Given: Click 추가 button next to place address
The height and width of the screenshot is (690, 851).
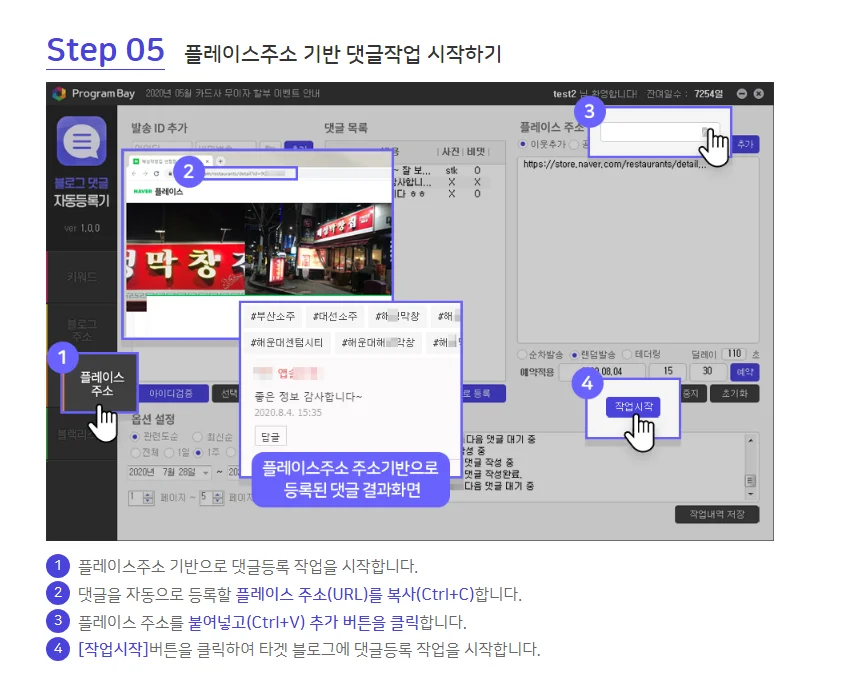Looking at the screenshot, I should coord(745,144).
